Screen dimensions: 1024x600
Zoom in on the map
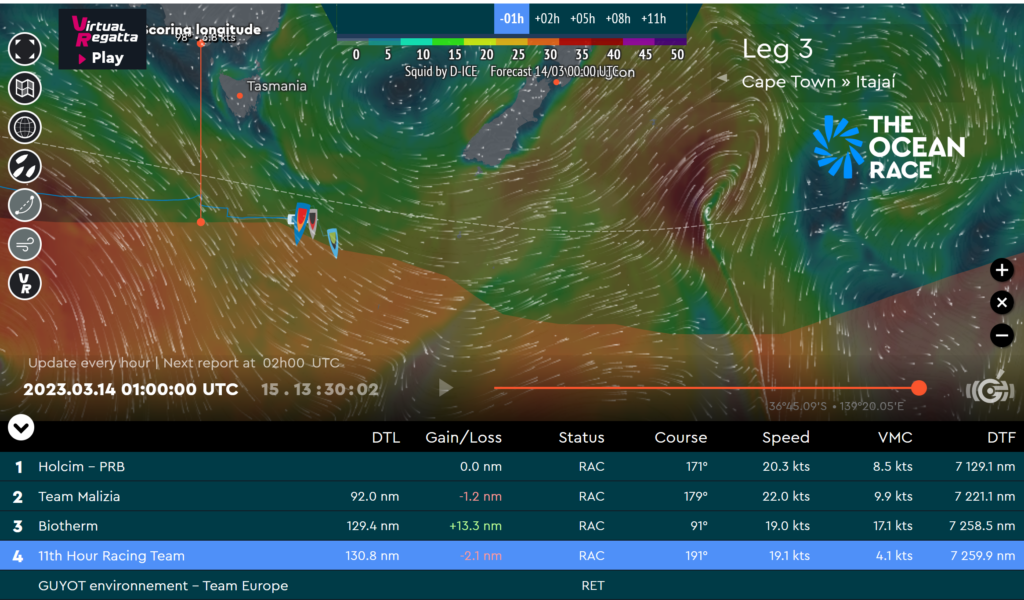point(1002,270)
